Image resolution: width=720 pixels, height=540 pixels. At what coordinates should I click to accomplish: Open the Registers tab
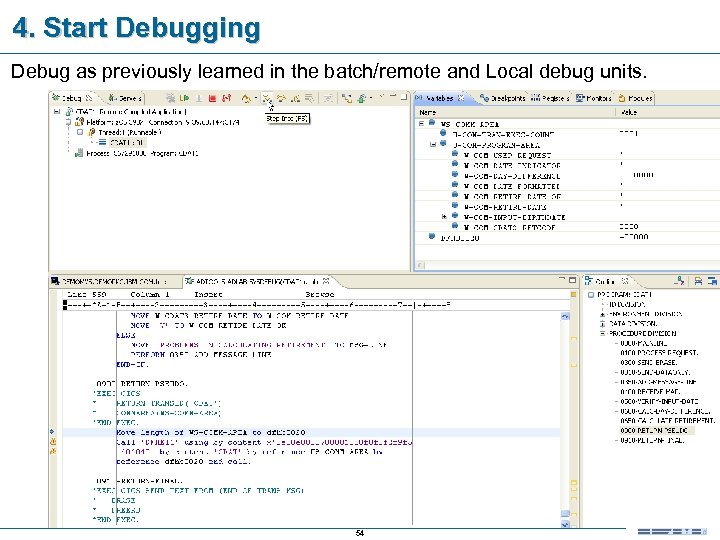click(550, 98)
